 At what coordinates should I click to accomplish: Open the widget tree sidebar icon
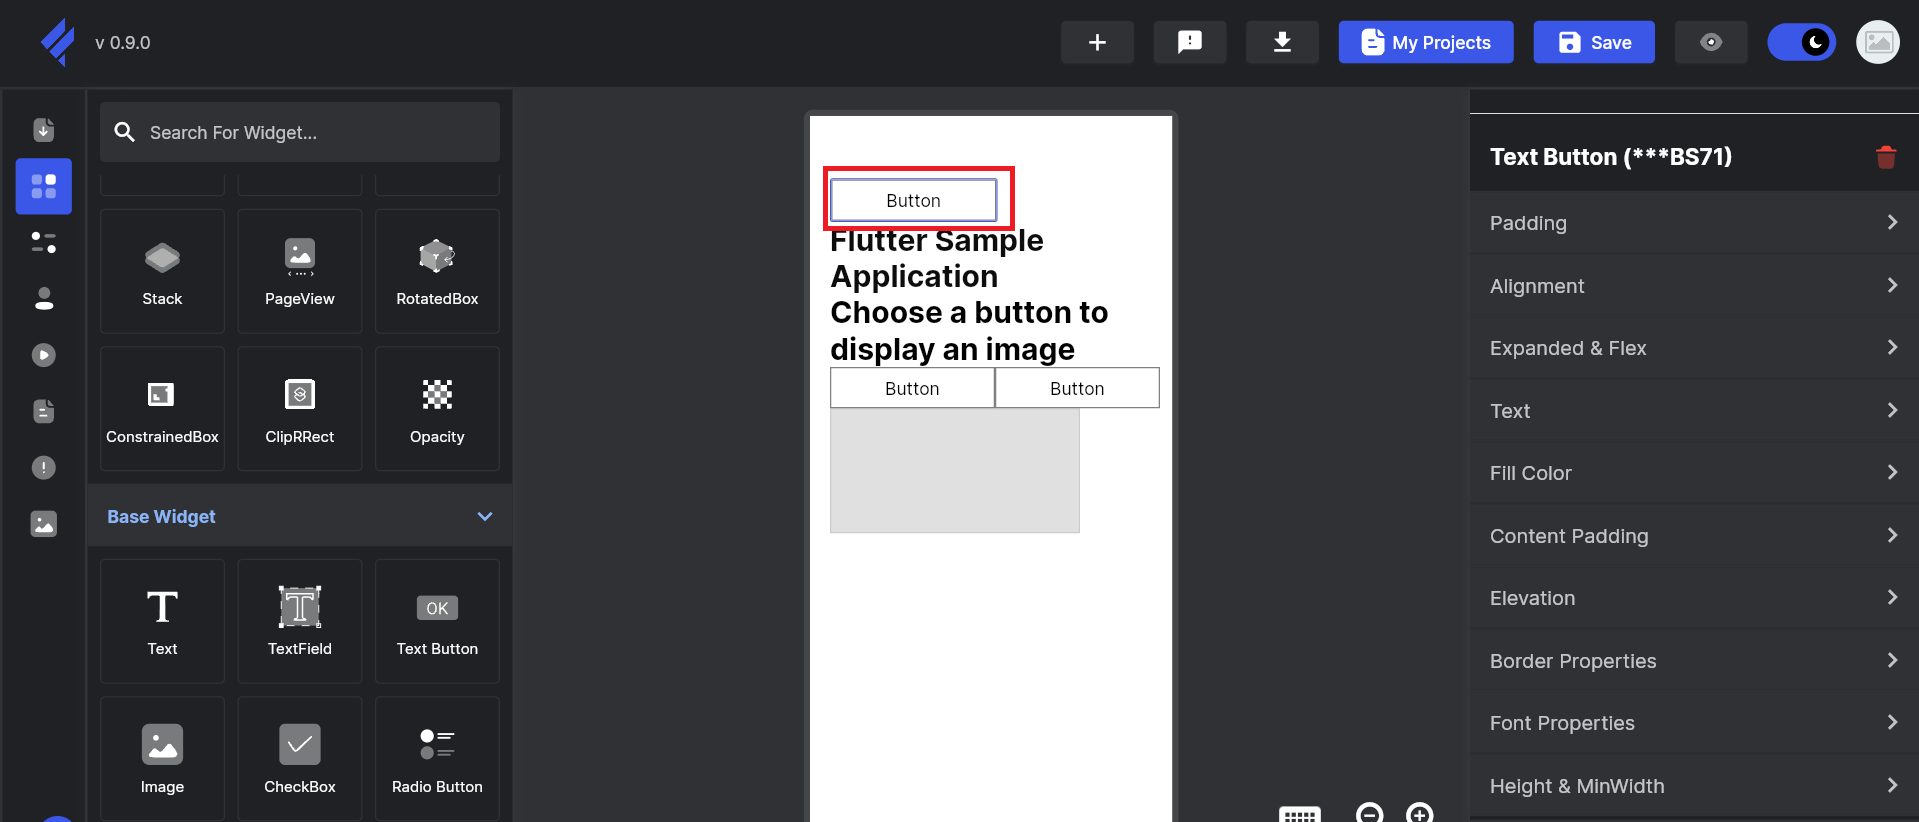click(43, 242)
